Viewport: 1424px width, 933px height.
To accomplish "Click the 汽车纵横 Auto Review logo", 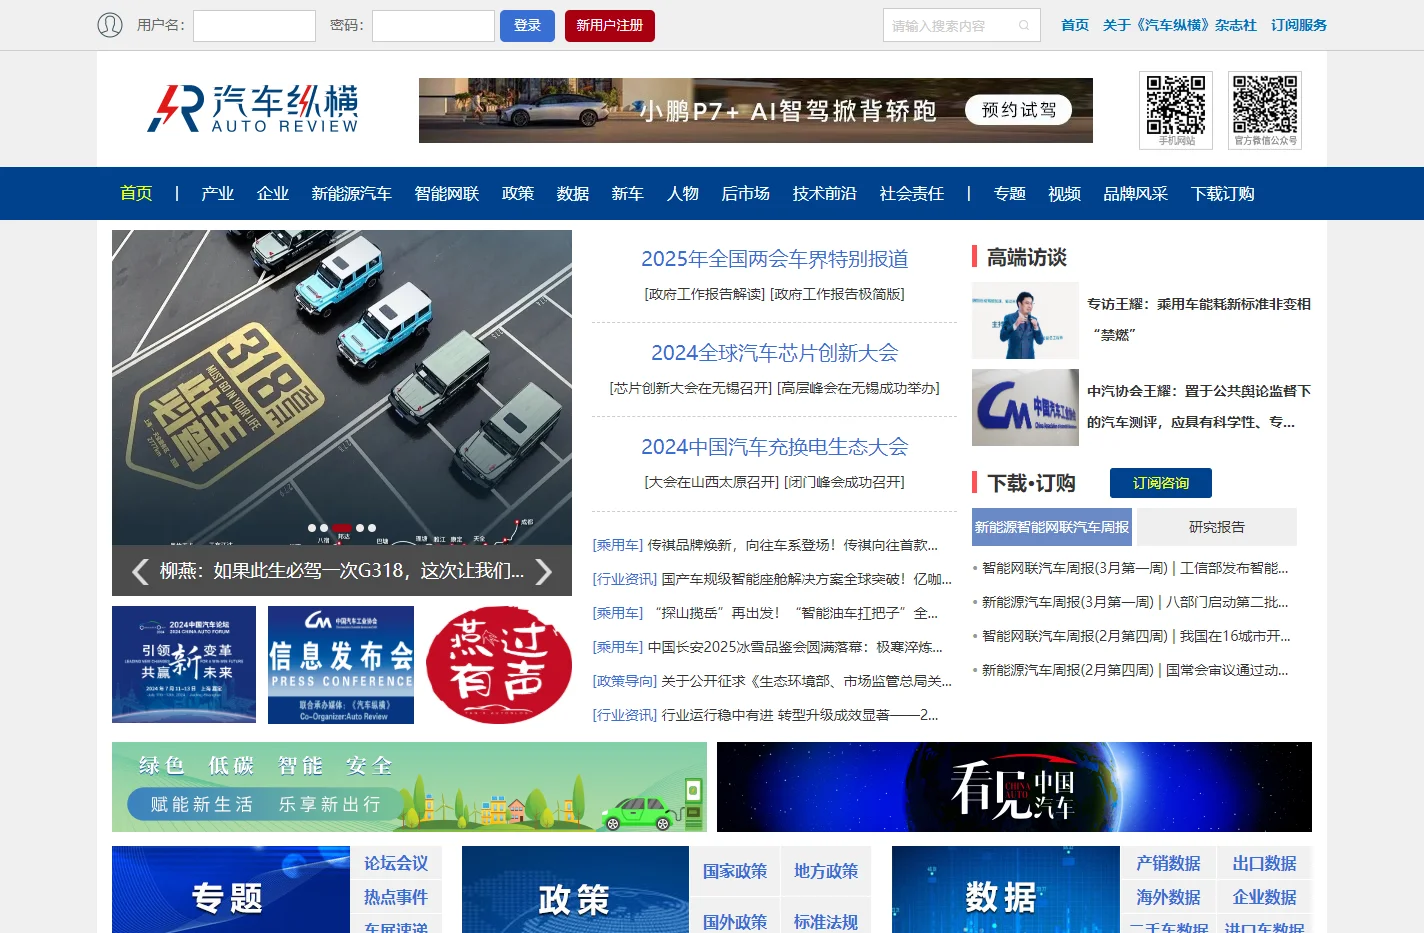I will 253,109.
